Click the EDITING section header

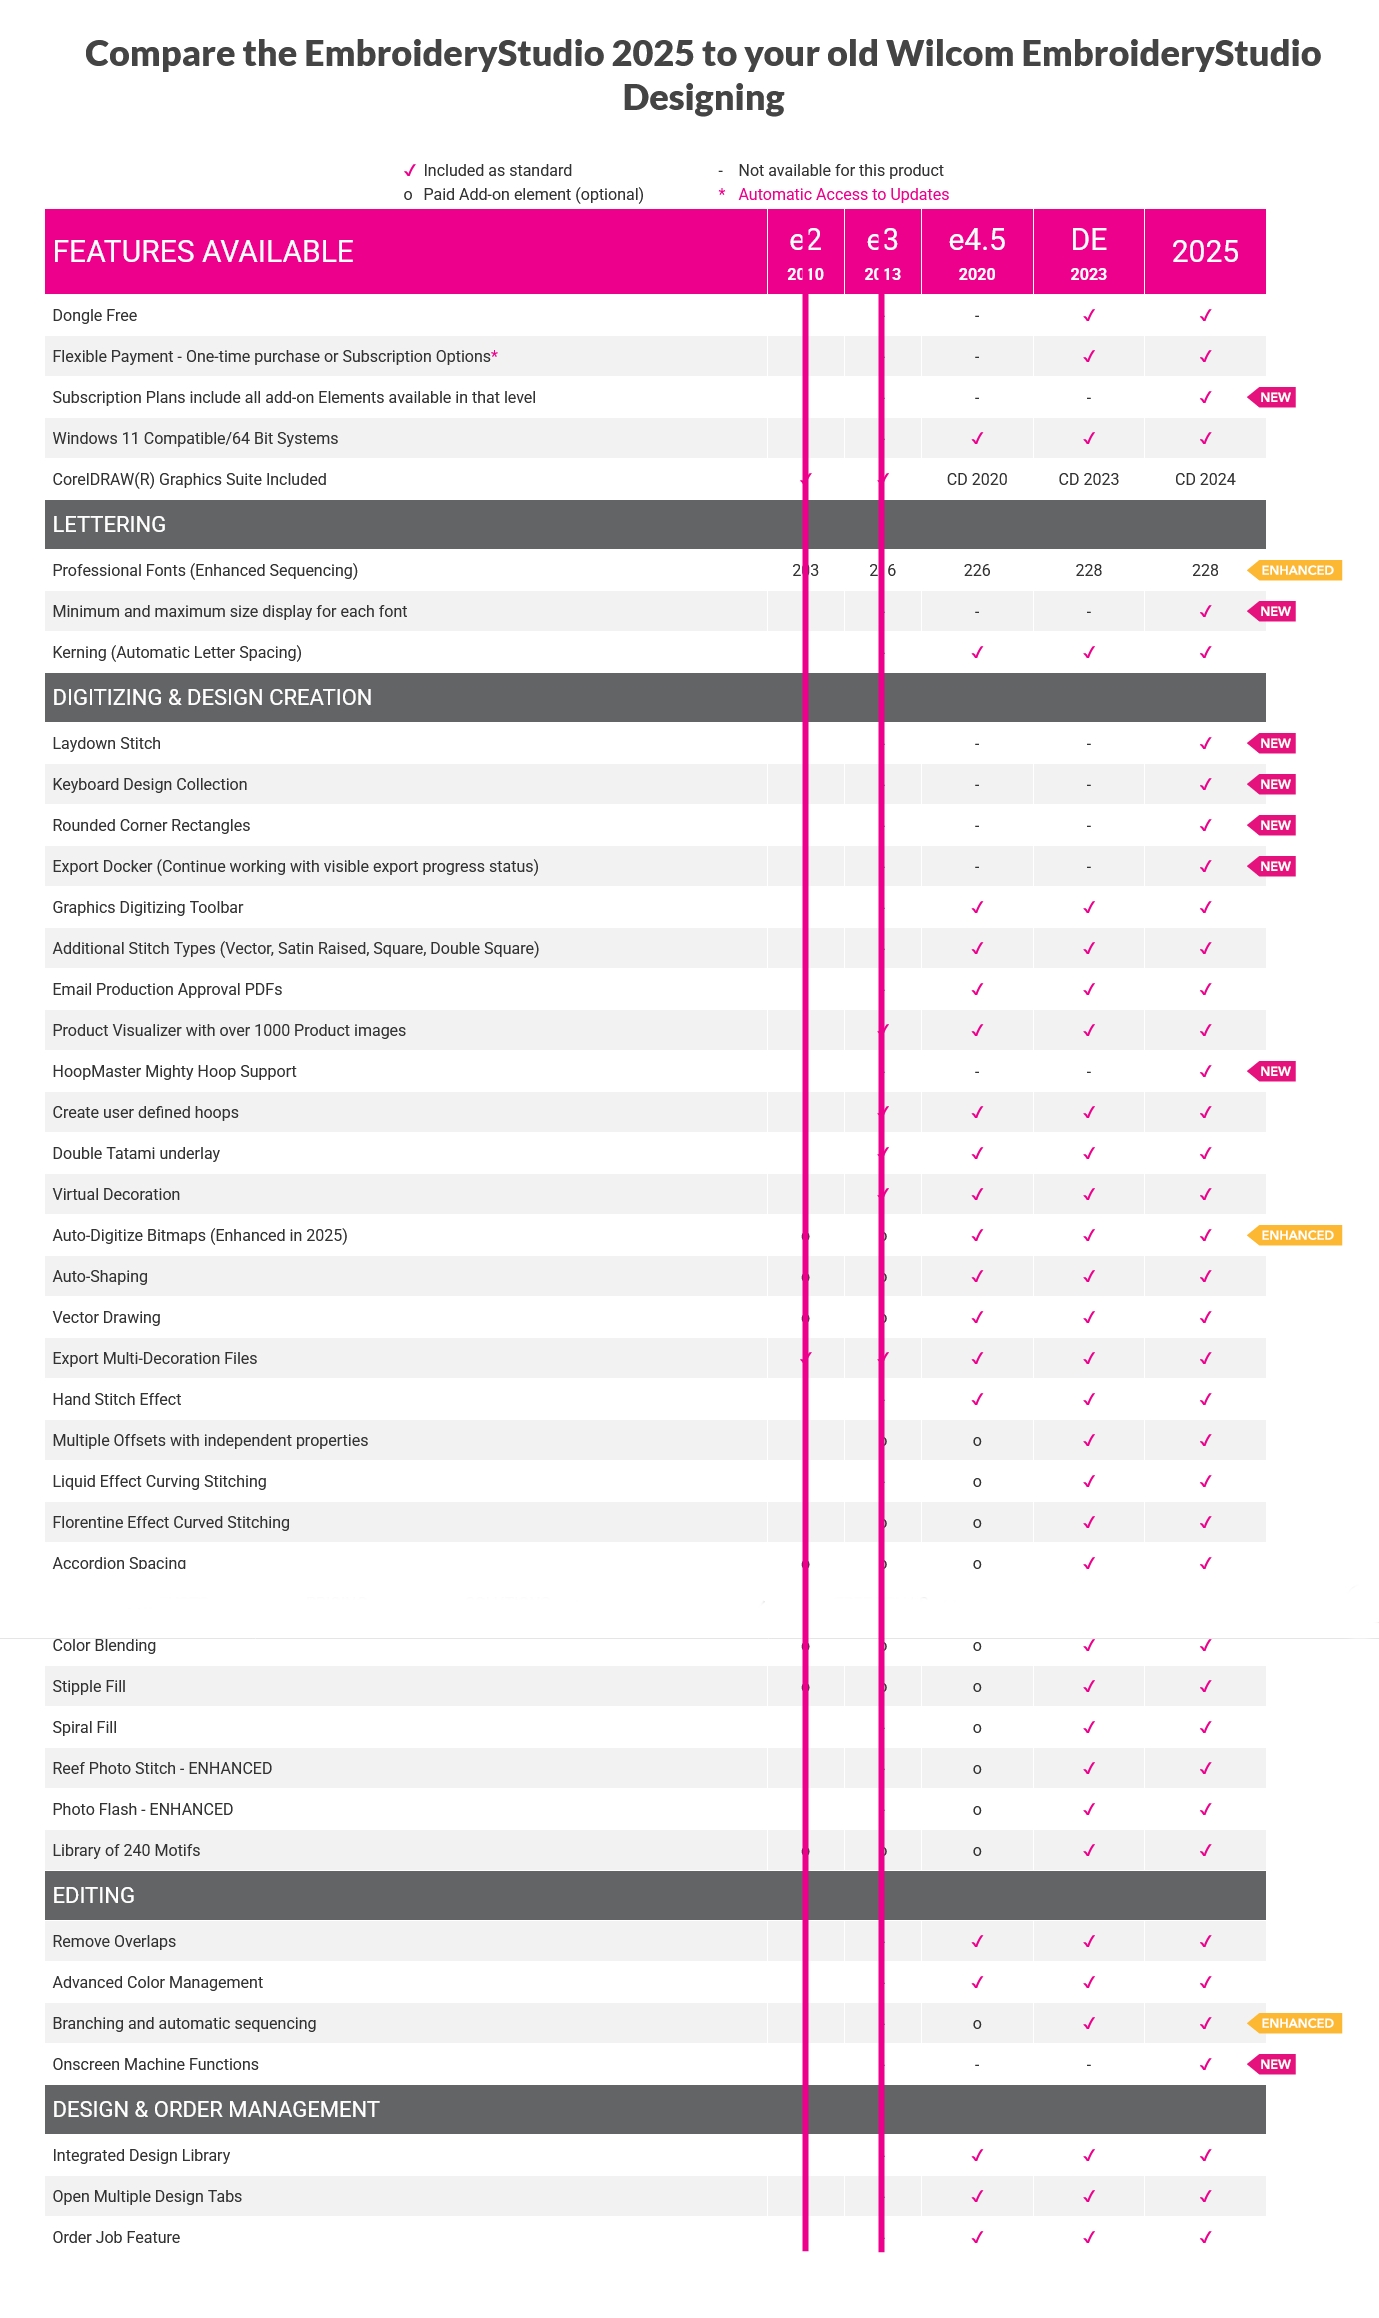tap(93, 1895)
